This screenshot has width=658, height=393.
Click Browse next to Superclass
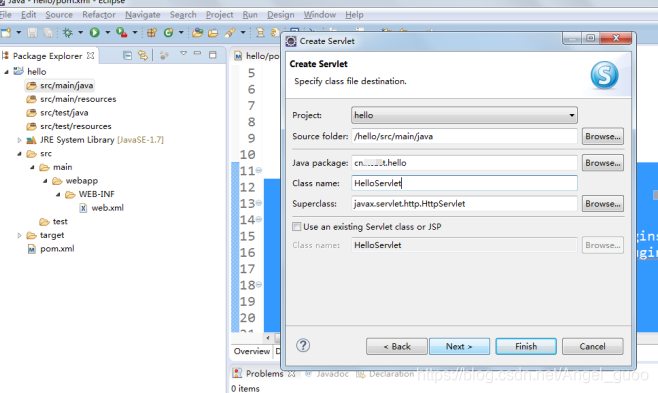[603, 204]
